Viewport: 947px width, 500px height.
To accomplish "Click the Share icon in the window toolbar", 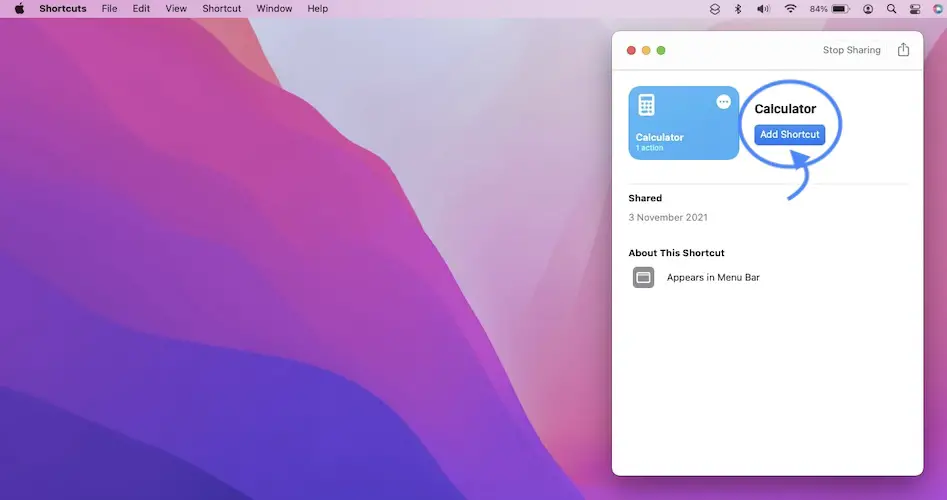I will pos(903,50).
